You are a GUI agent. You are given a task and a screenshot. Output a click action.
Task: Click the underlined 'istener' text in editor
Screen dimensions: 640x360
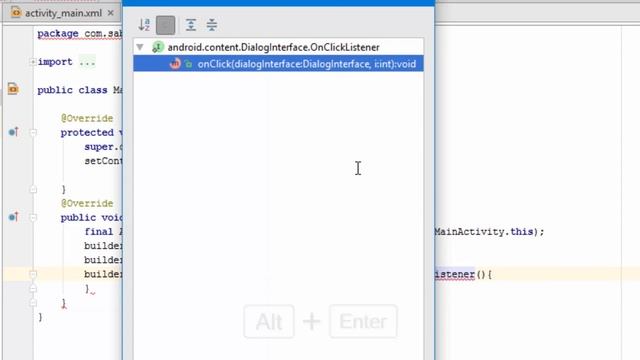(x=455, y=274)
